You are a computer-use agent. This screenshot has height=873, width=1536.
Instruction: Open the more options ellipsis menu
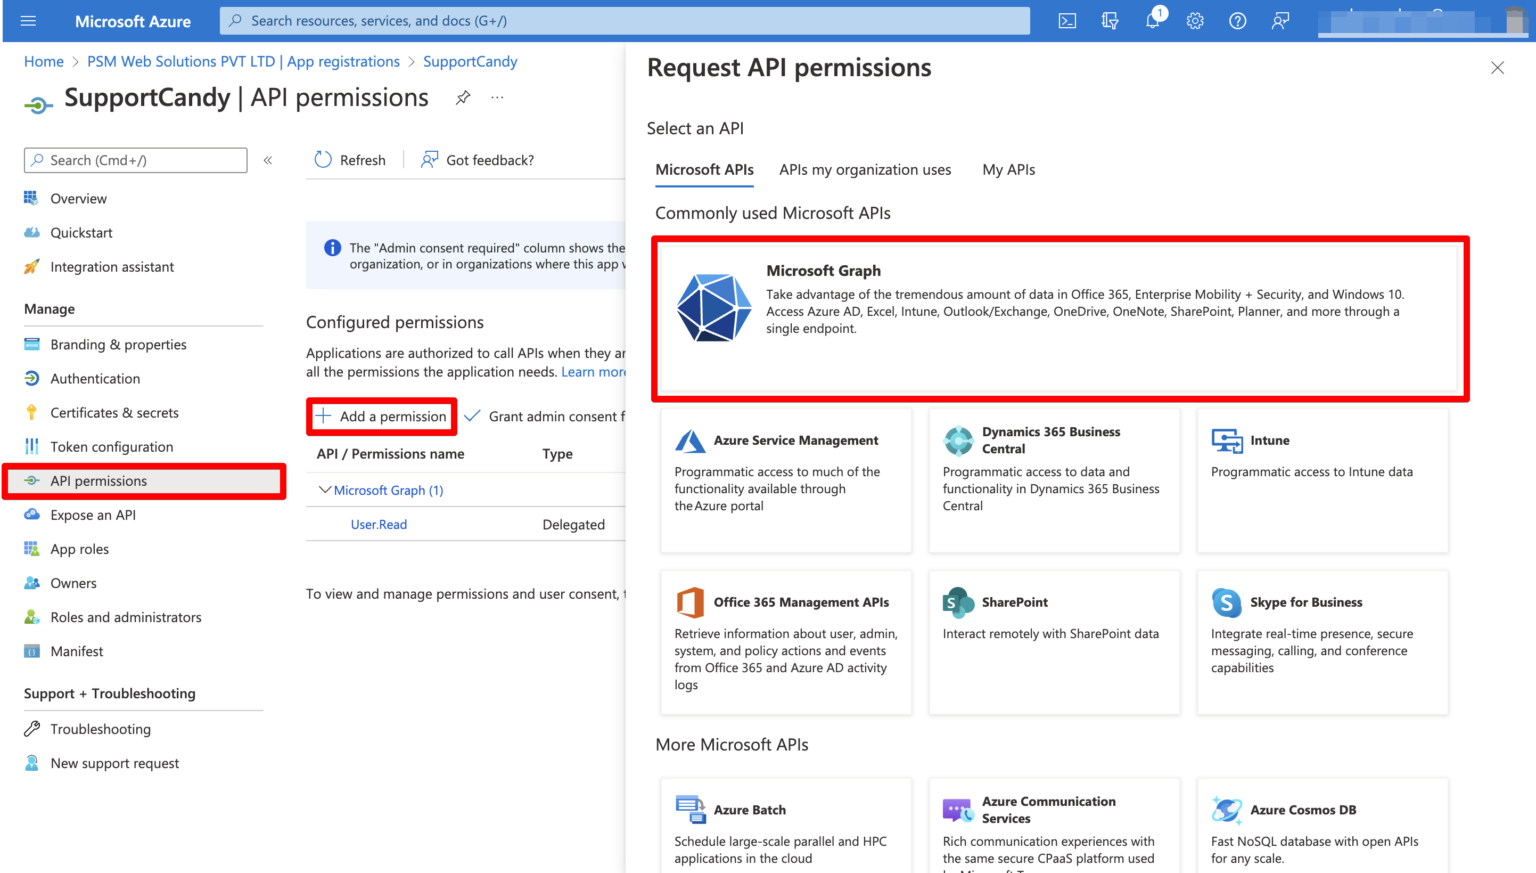[497, 98]
